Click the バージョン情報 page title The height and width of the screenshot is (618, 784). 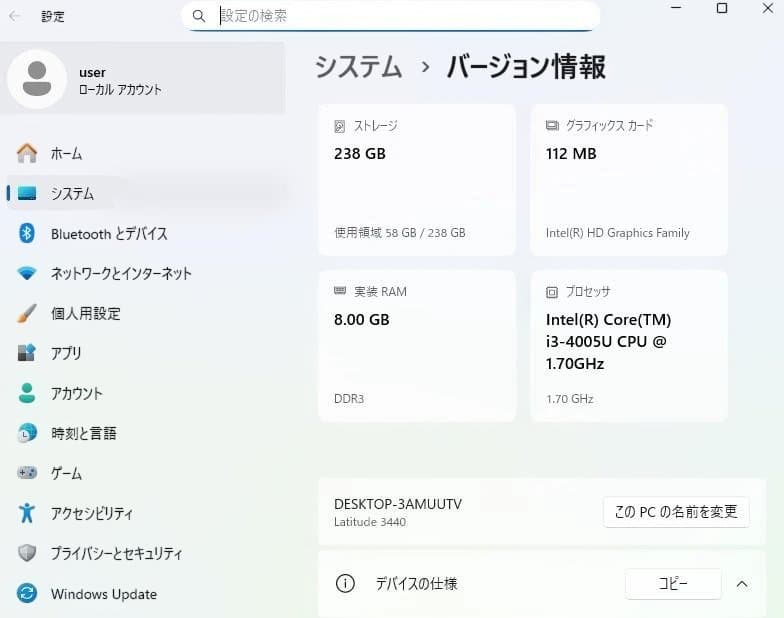(526, 66)
